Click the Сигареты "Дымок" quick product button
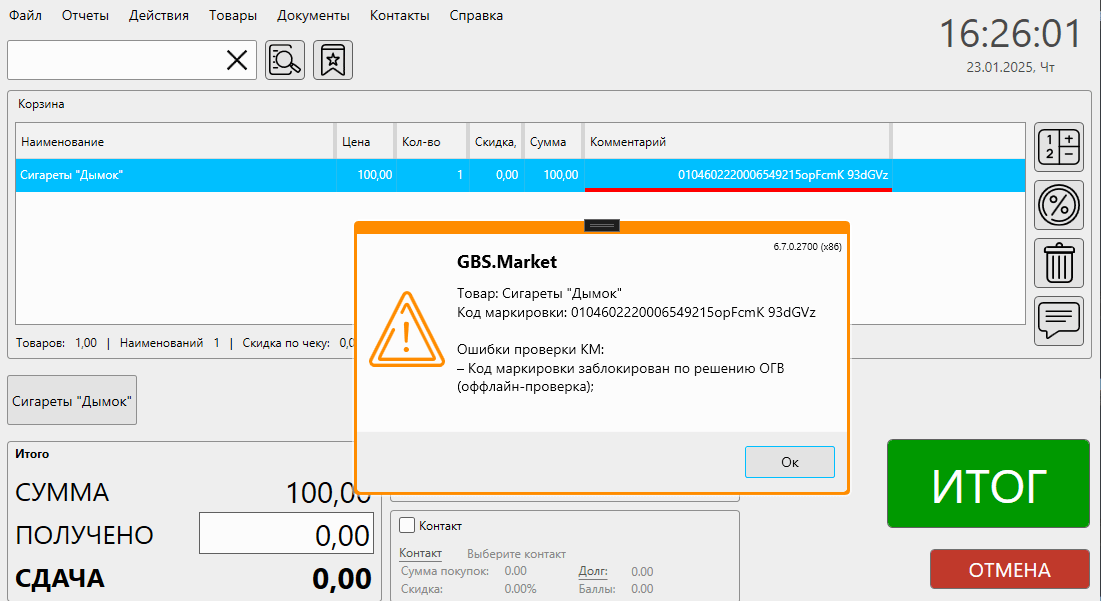Image resolution: width=1101 pixels, height=601 pixels. (x=72, y=402)
